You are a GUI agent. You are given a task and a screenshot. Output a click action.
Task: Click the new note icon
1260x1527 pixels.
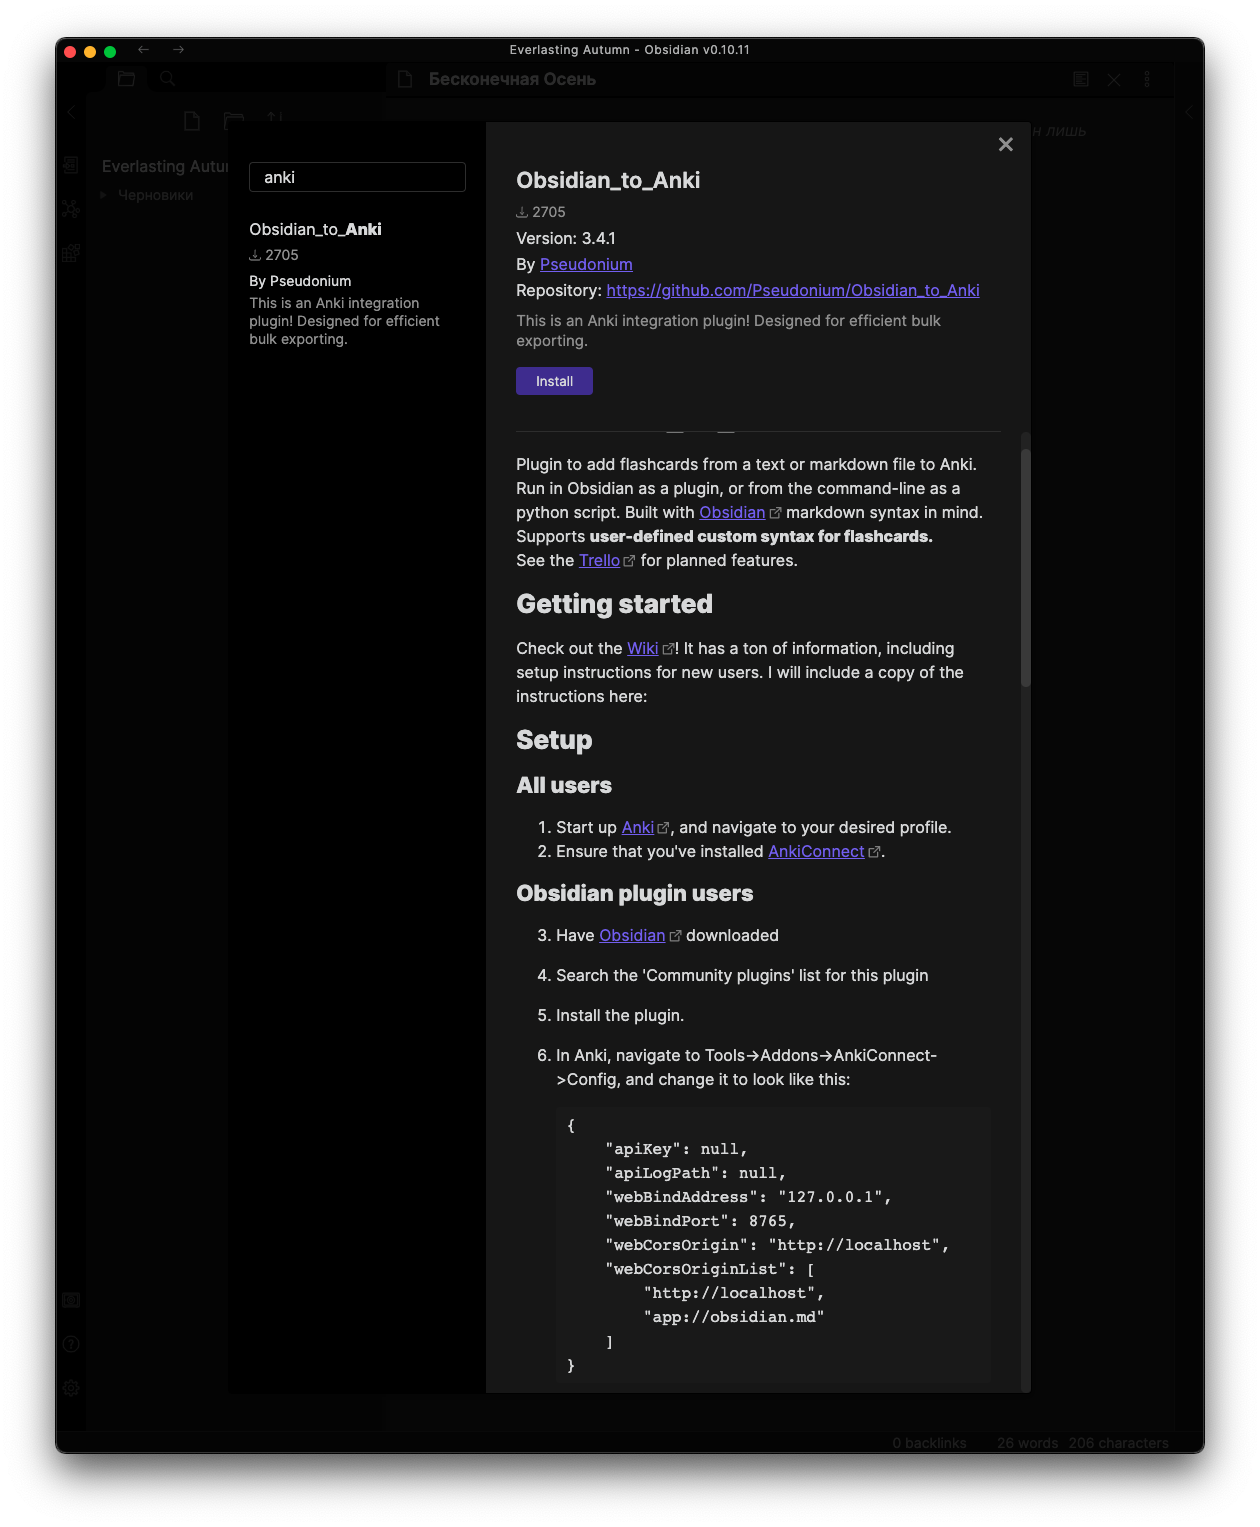[192, 121]
